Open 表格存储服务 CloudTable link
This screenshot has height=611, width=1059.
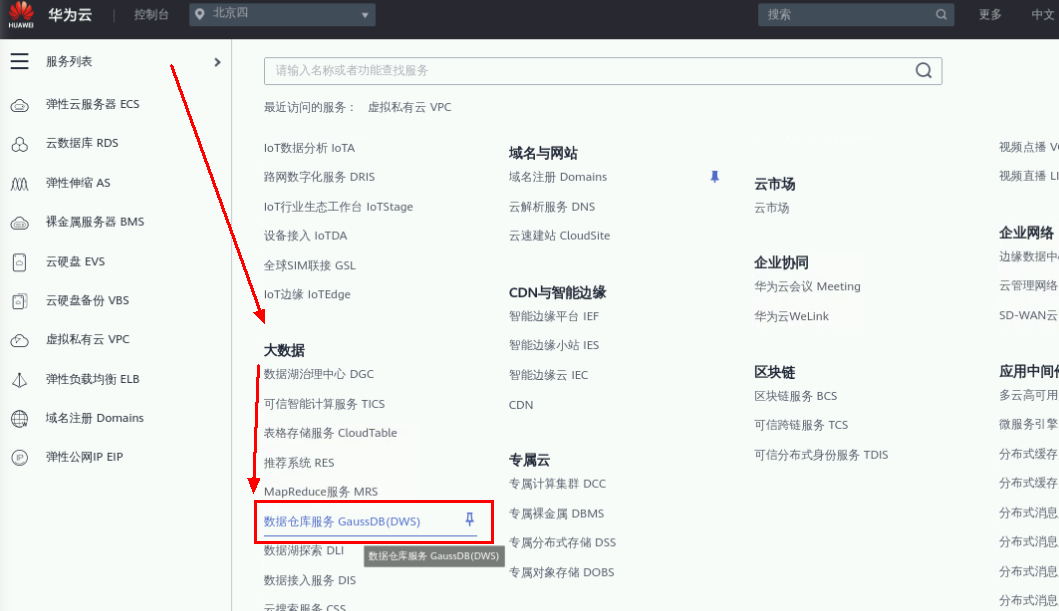(330, 433)
